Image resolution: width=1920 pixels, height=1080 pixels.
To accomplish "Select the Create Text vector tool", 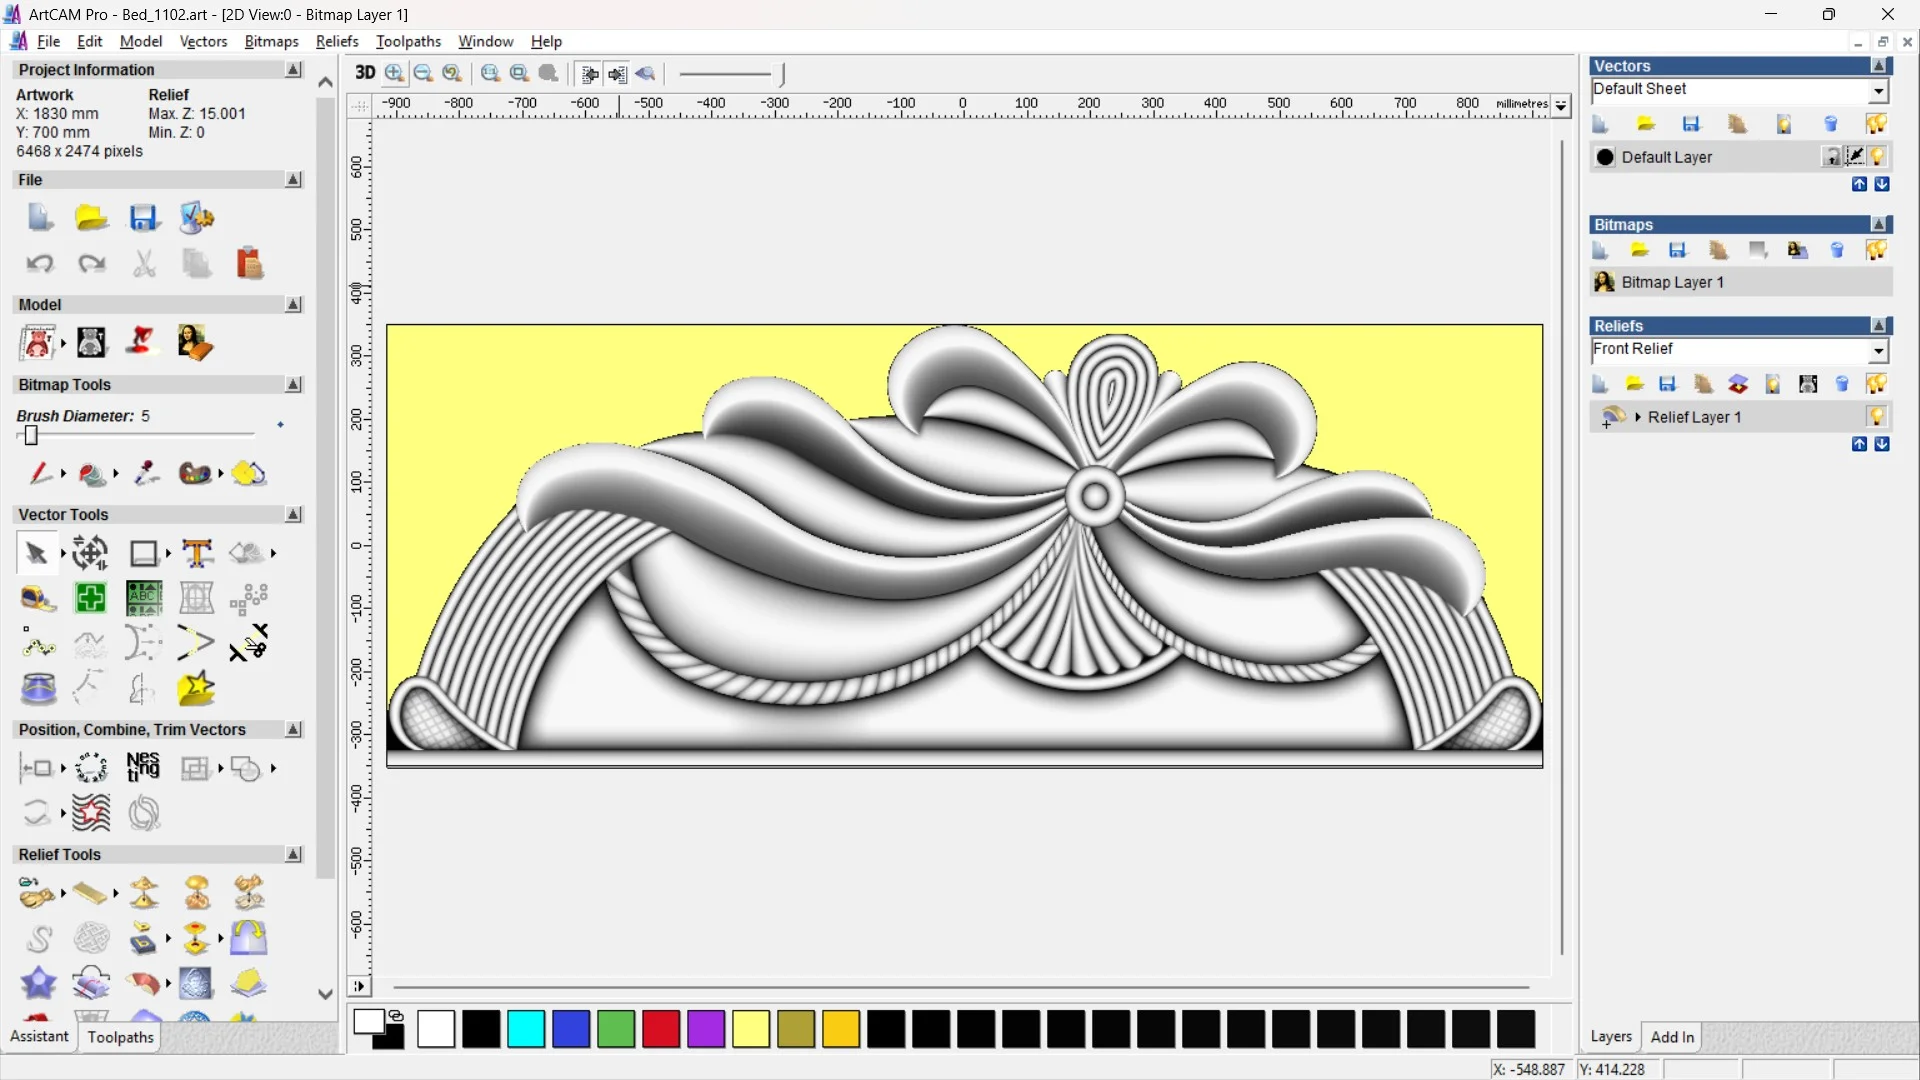I will (197, 553).
